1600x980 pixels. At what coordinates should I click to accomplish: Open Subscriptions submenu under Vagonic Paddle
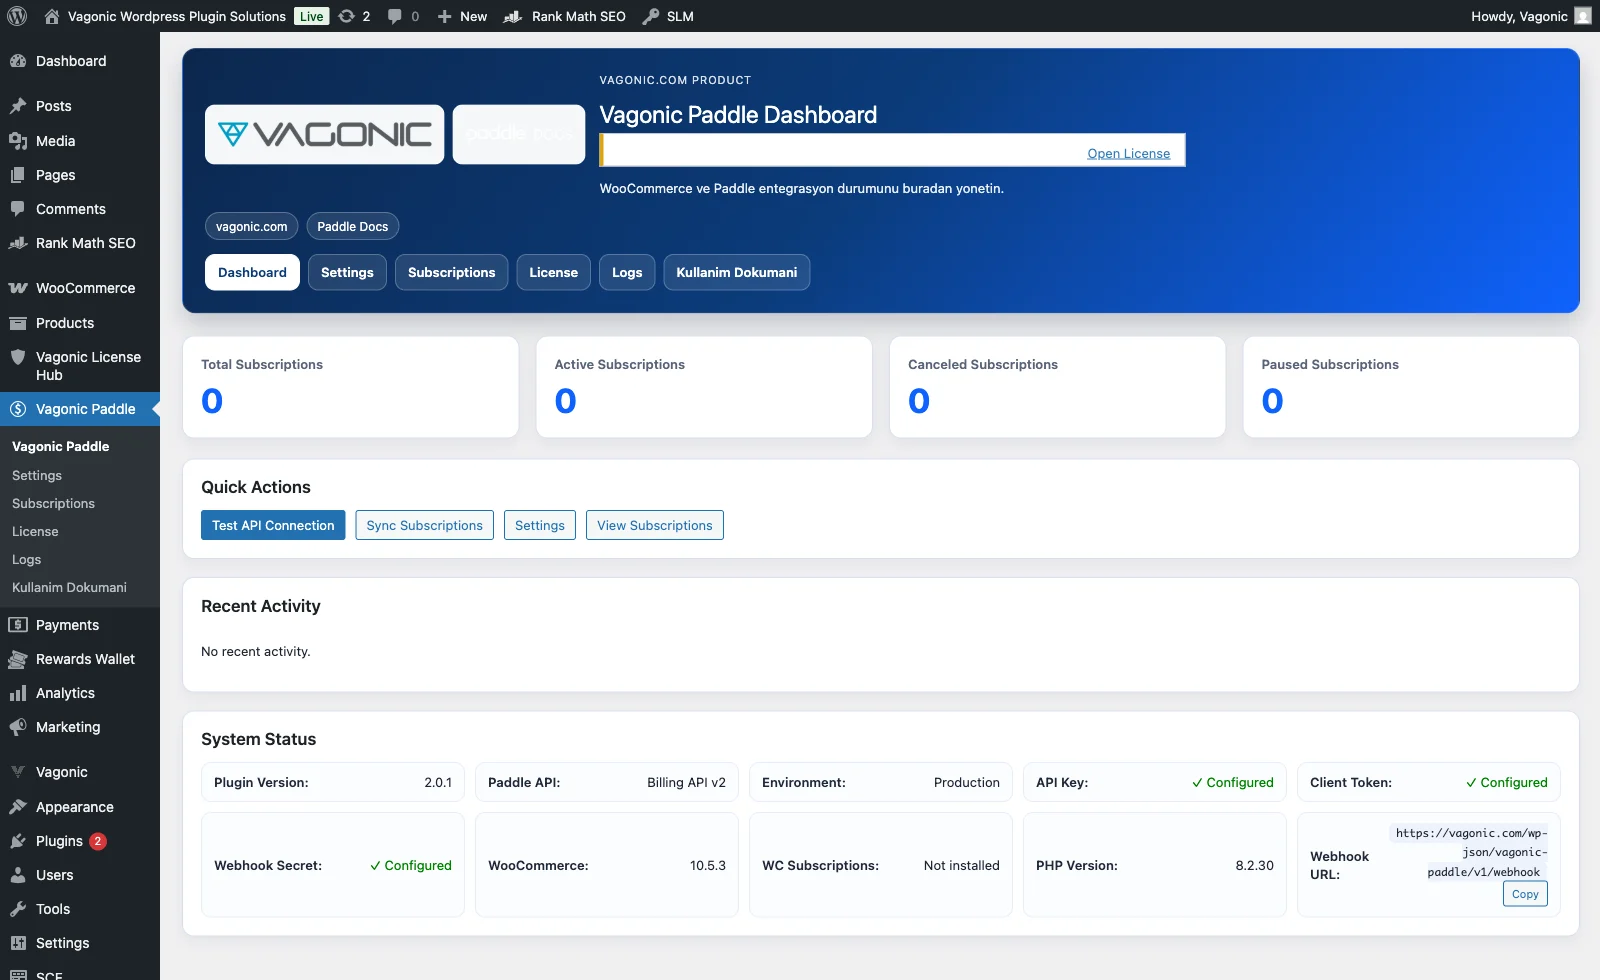click(x=53, y=503)
